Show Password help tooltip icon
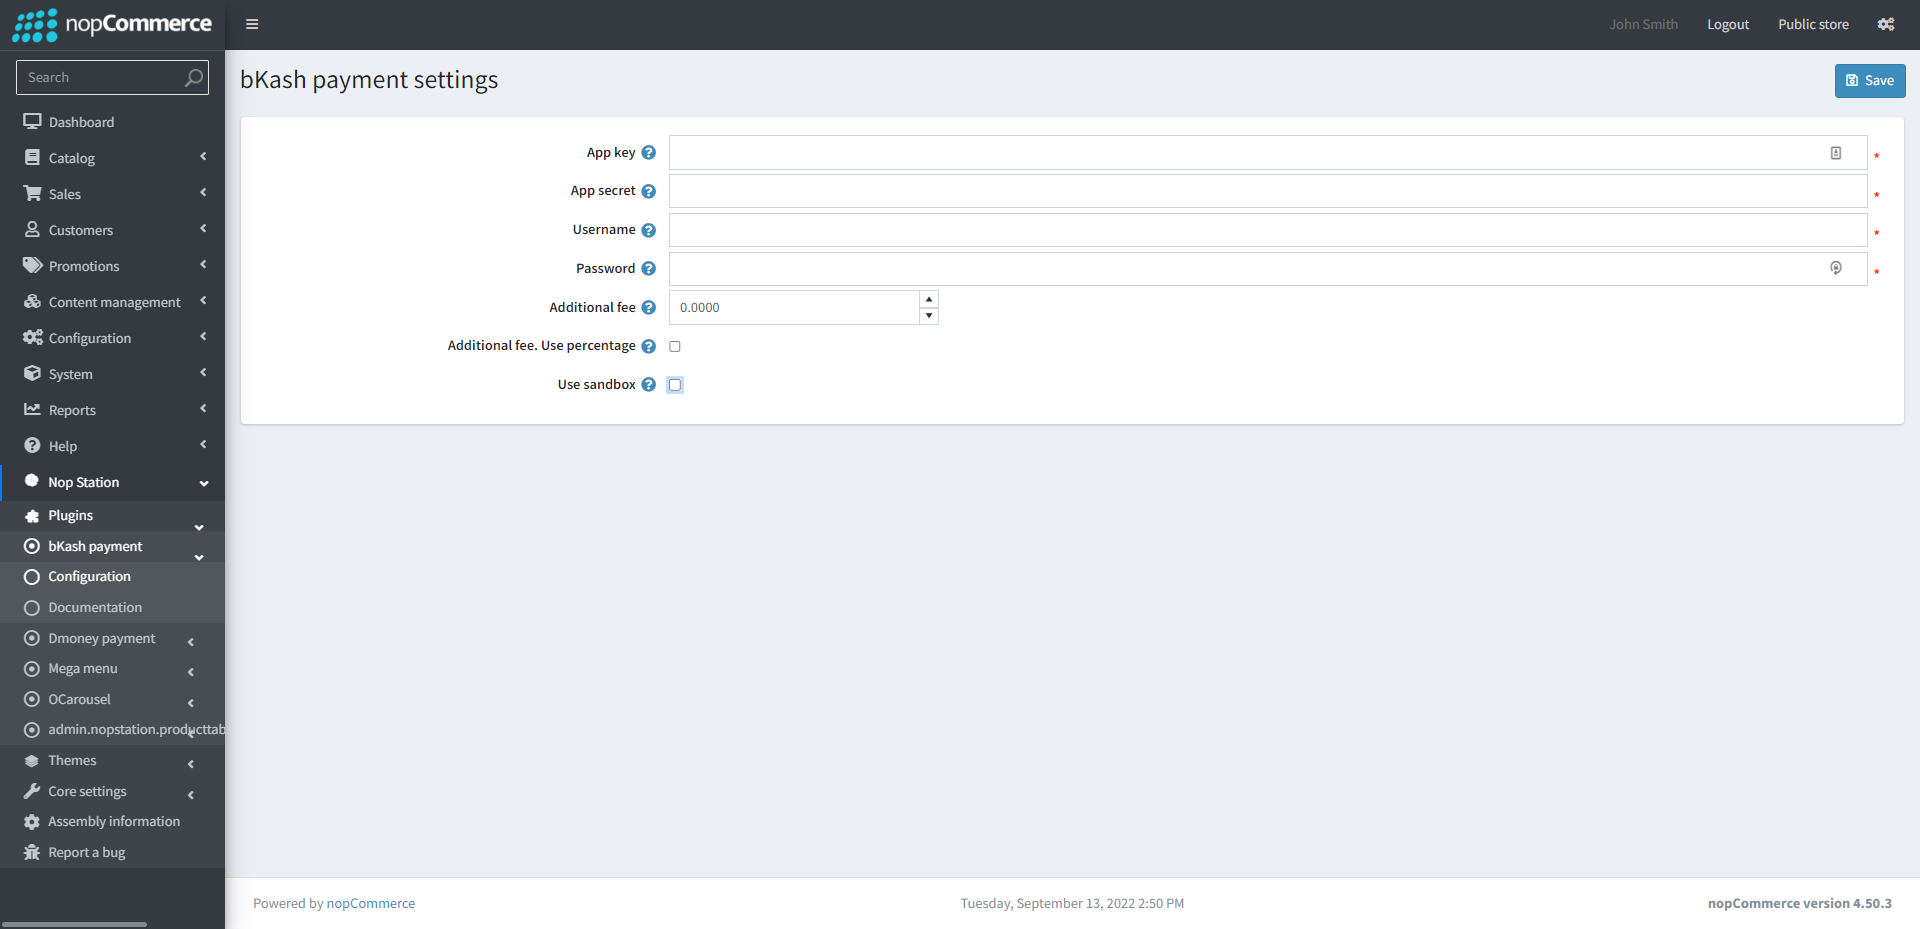This screenshot has width=1920, height=929. (648, 268)
